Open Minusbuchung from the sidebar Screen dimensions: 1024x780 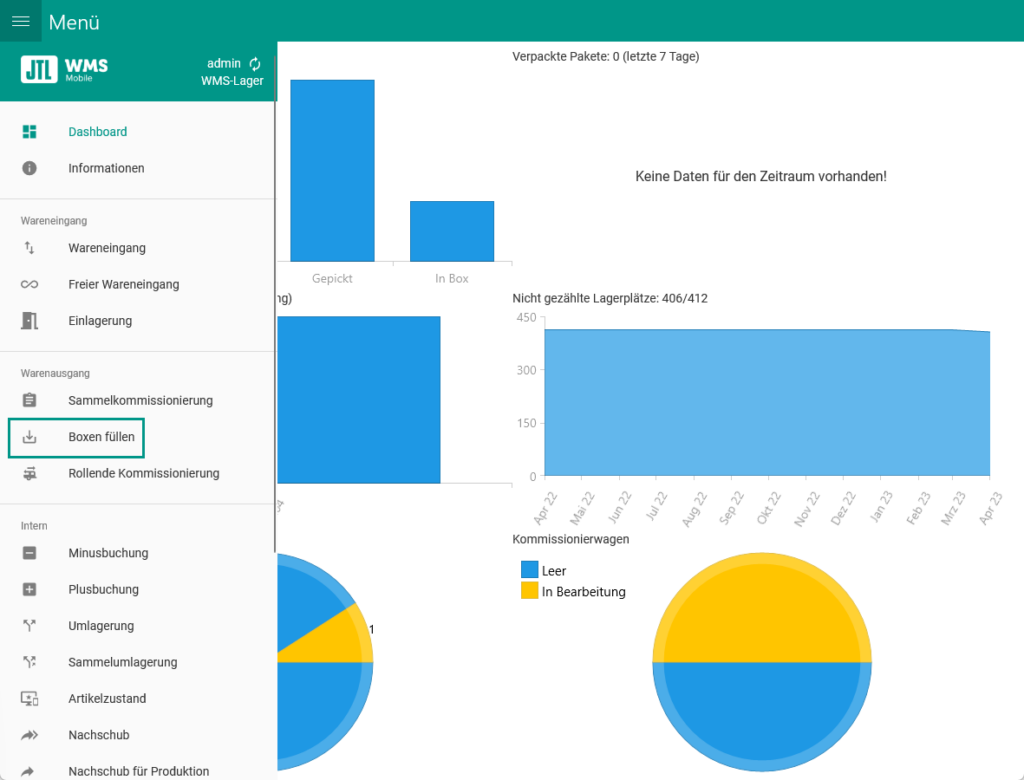pyautogui.click(x=106, y=552)
